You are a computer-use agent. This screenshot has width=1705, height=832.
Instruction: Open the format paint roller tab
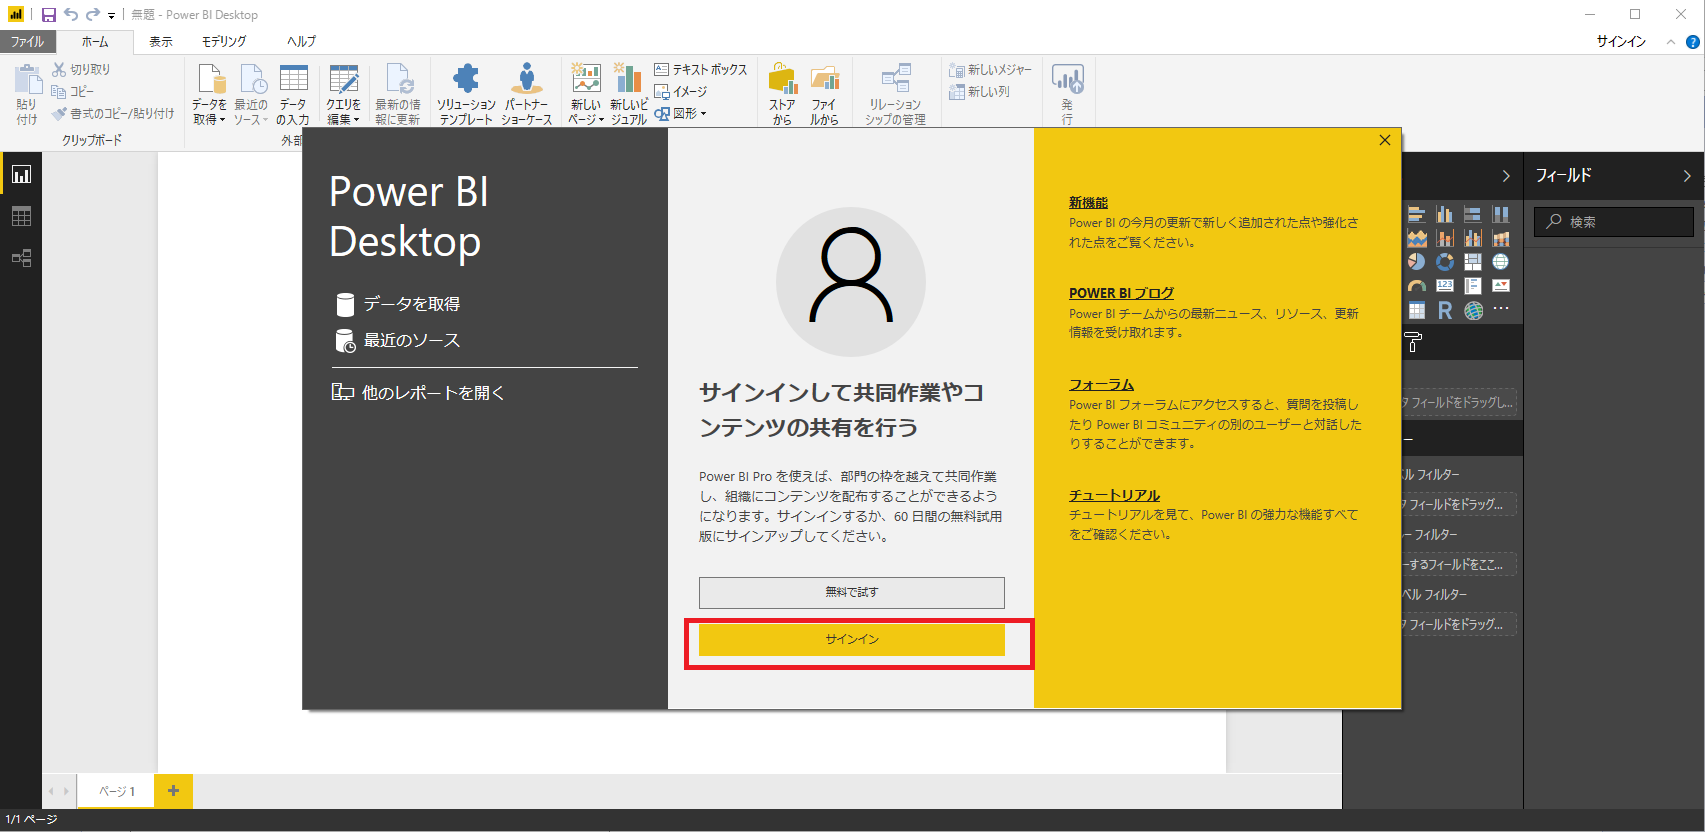pos(1413,343)
